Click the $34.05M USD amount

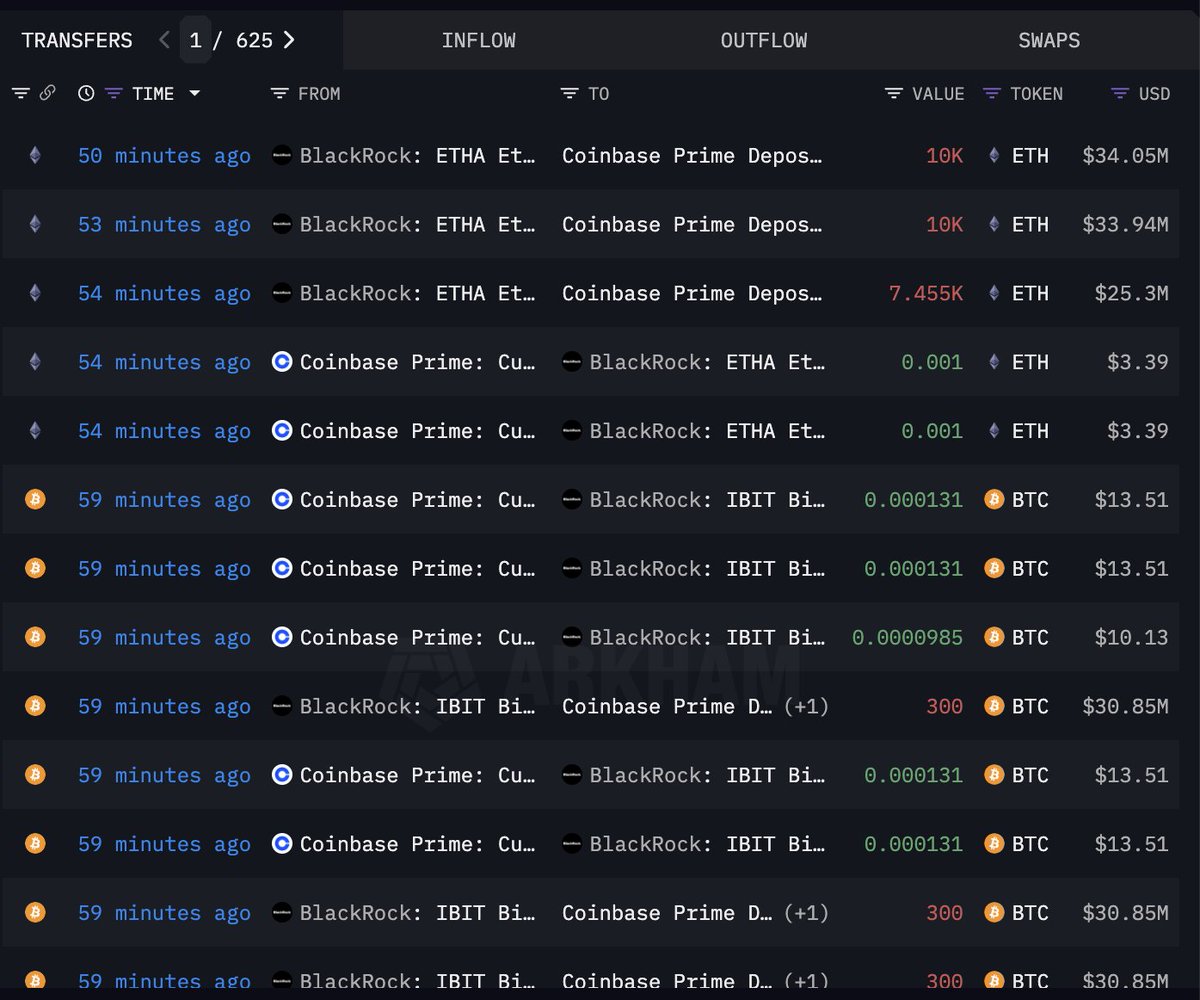(x=1125, y=156)
